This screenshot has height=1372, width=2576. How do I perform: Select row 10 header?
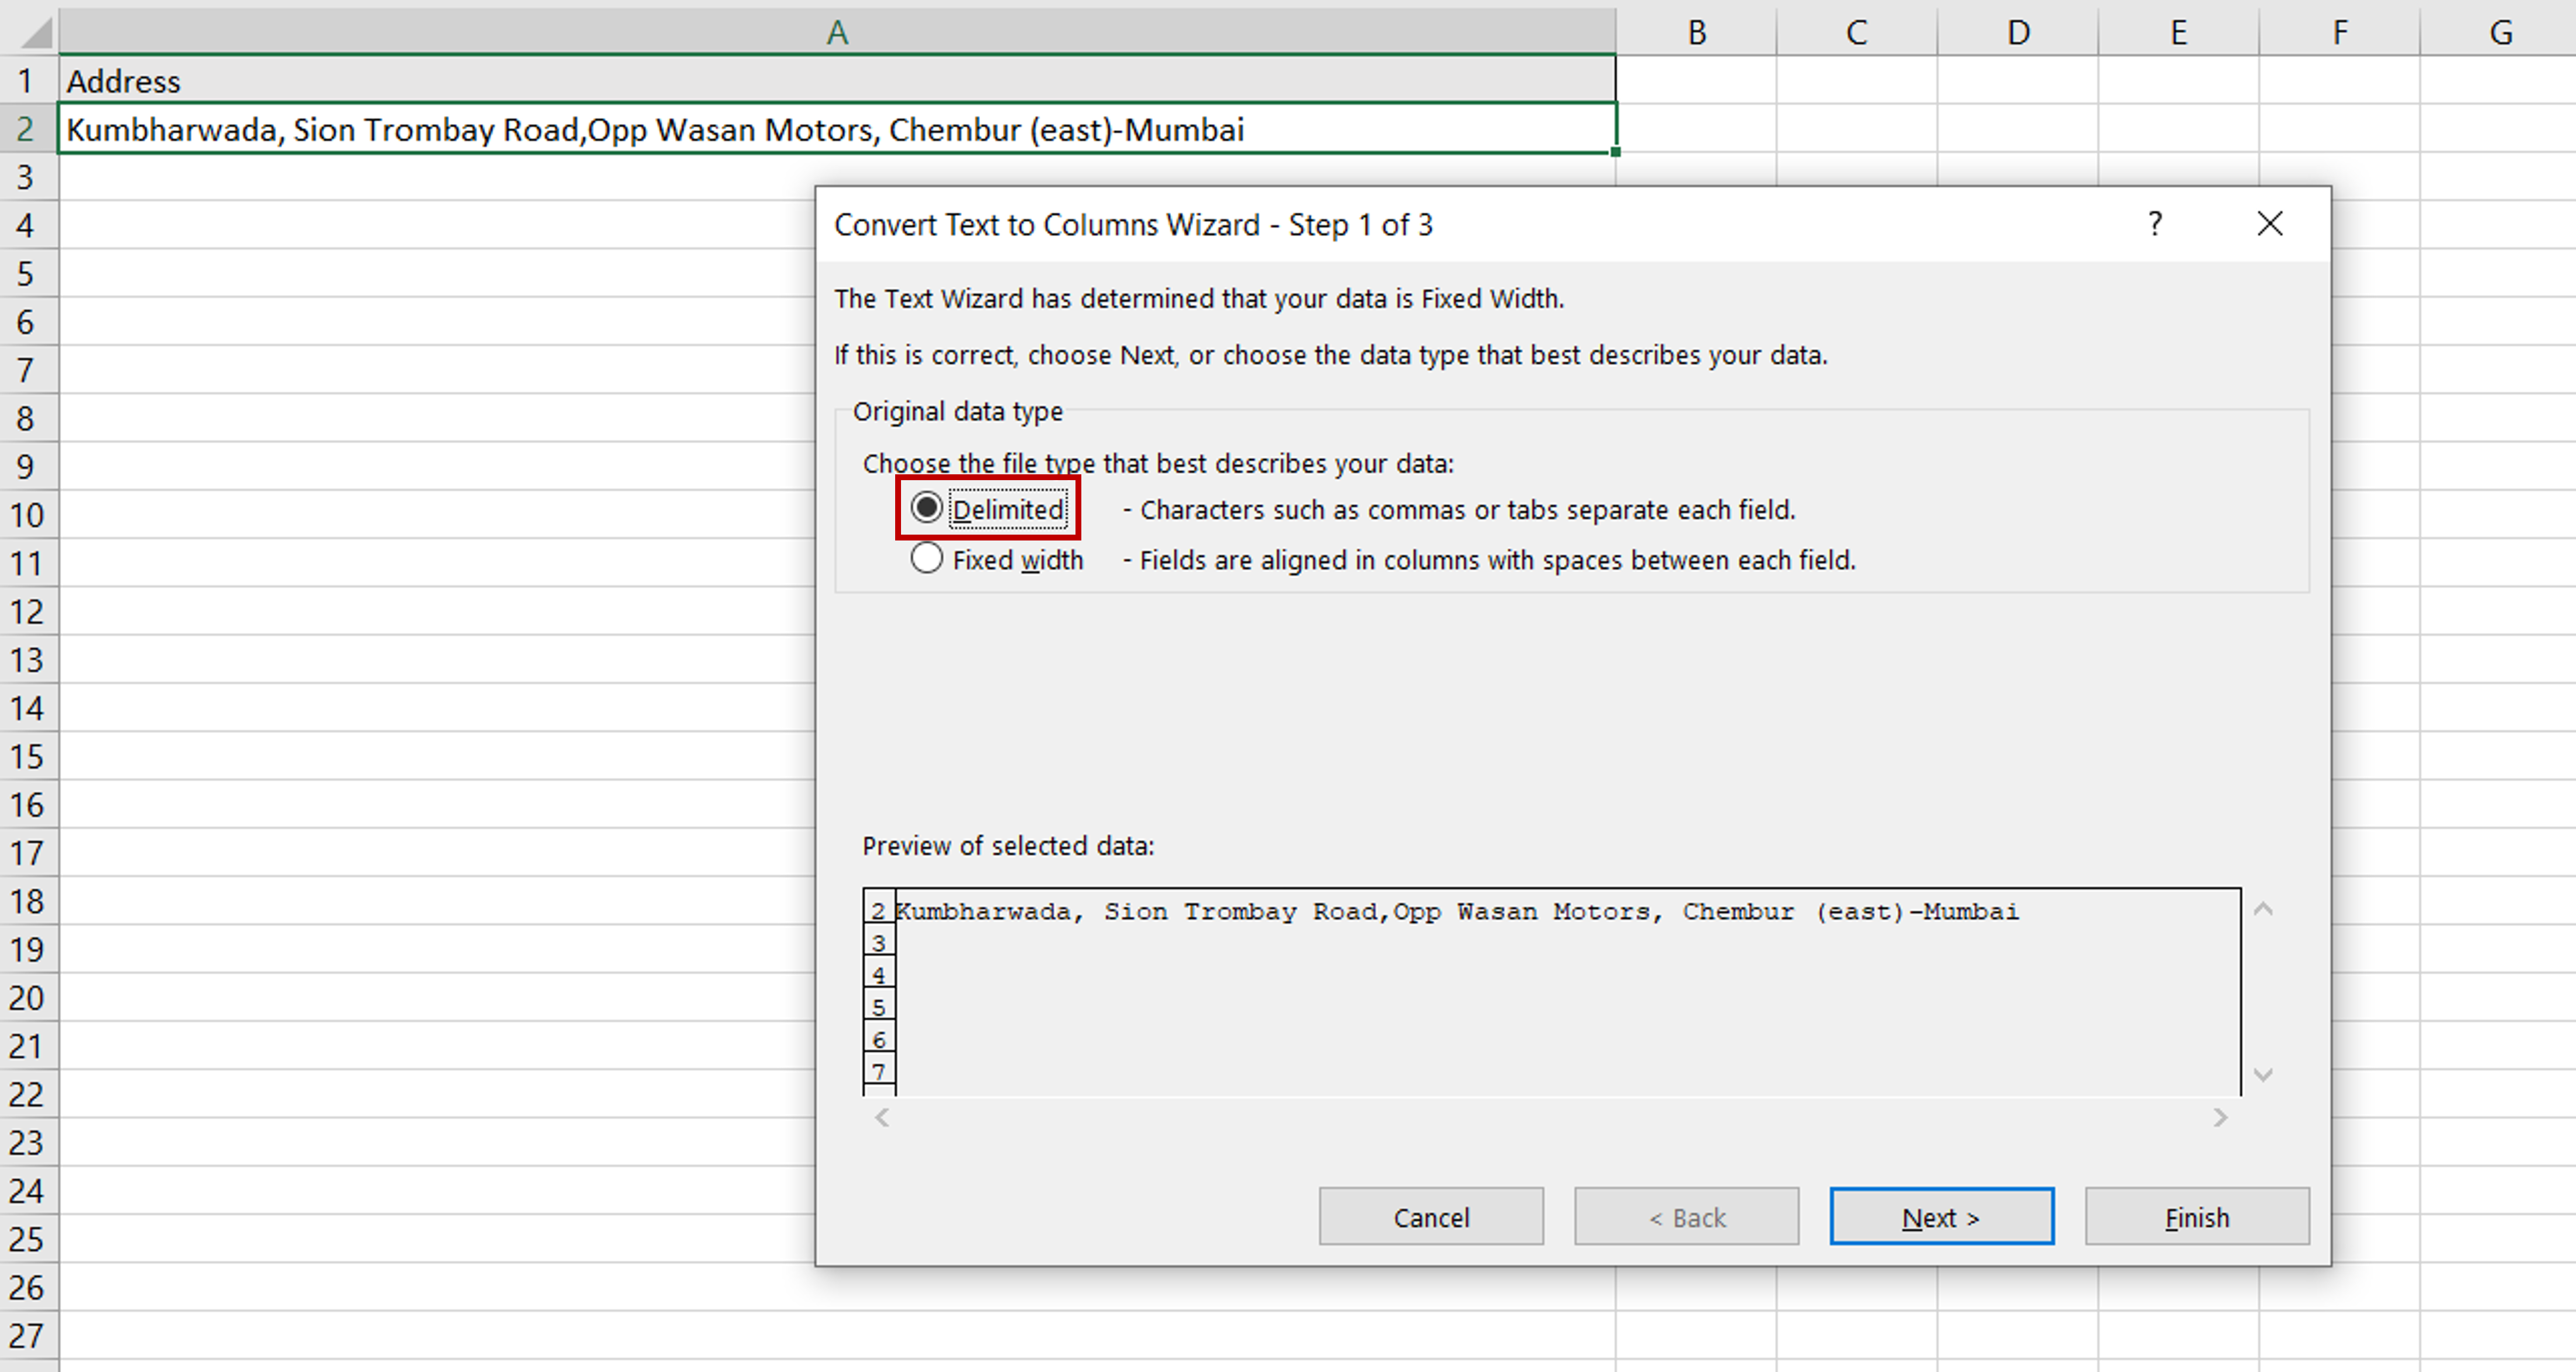(x=27, y=515)
